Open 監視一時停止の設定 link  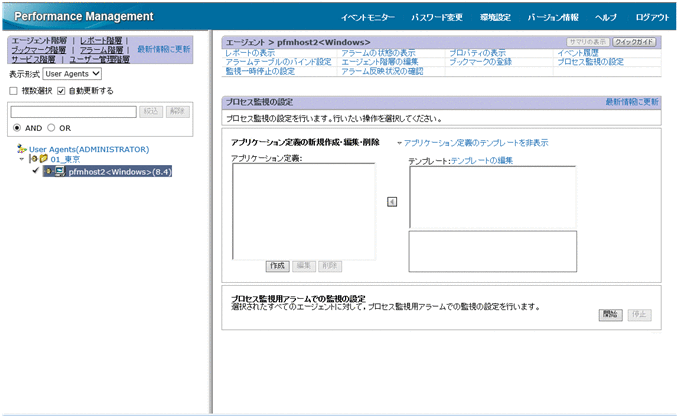260,71
